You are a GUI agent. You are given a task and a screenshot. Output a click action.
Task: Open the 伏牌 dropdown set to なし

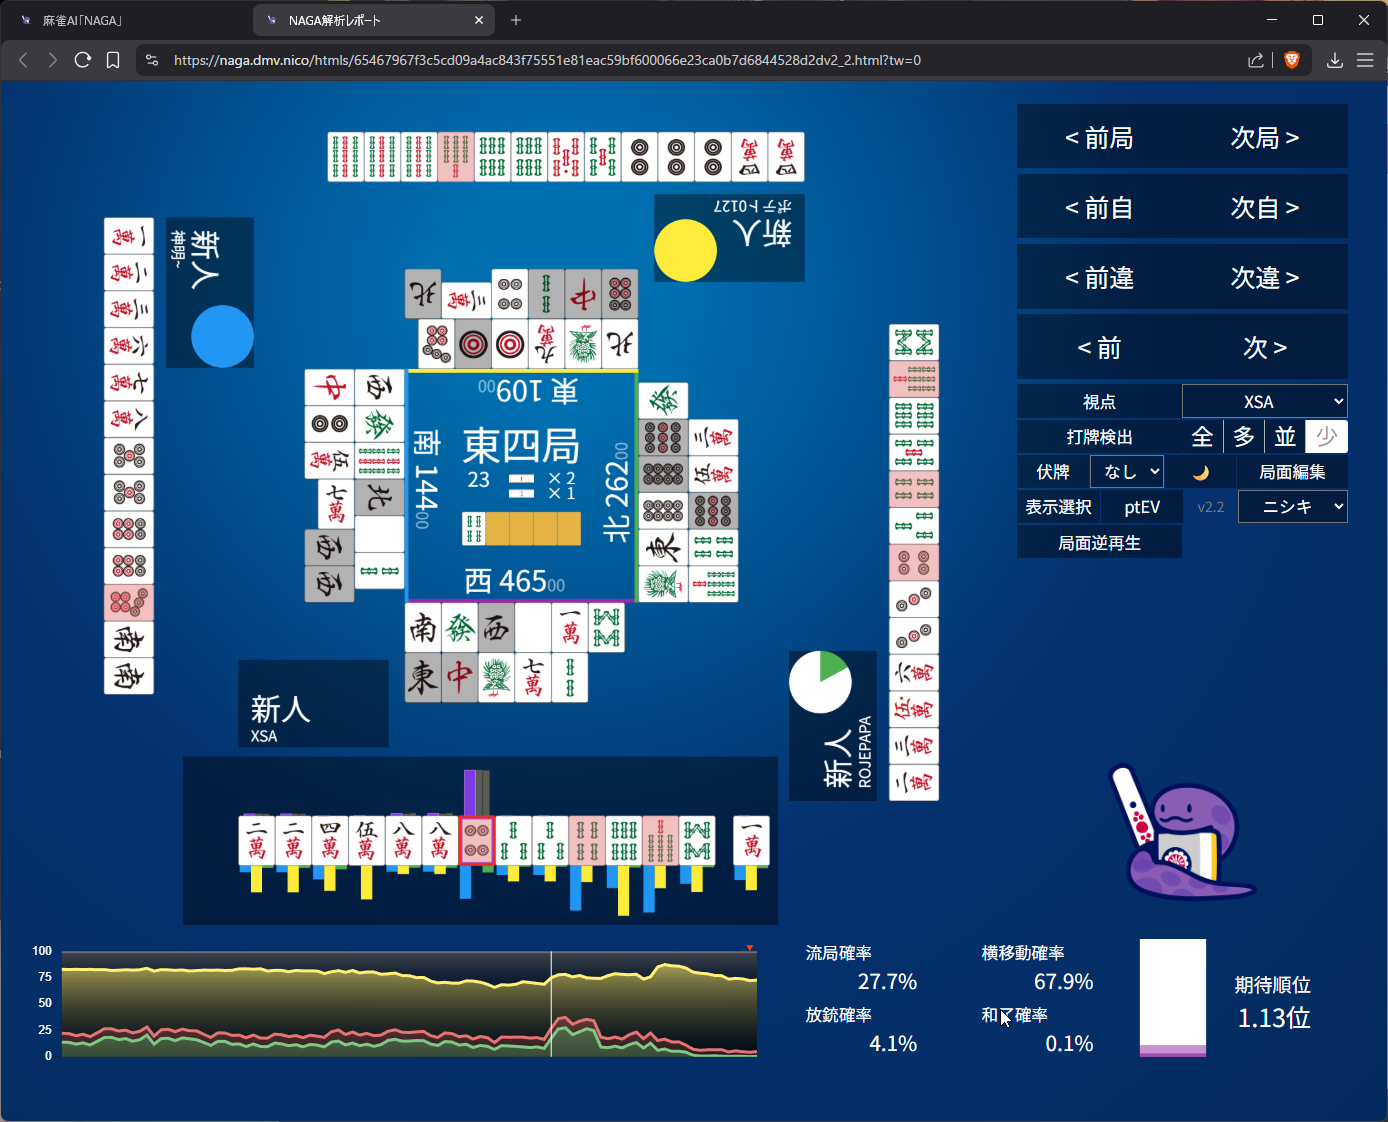pyautogui.click(x=1127, y=472)
